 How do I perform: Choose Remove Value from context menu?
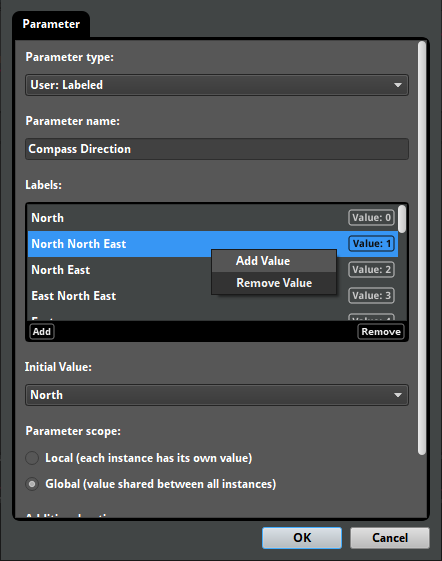[x=274, y=283]
